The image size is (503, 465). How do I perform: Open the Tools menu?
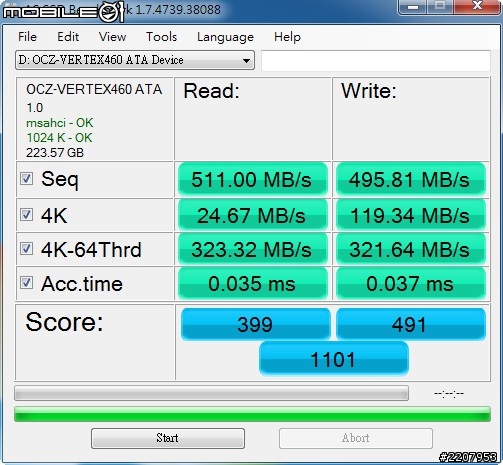click(161, 37)
